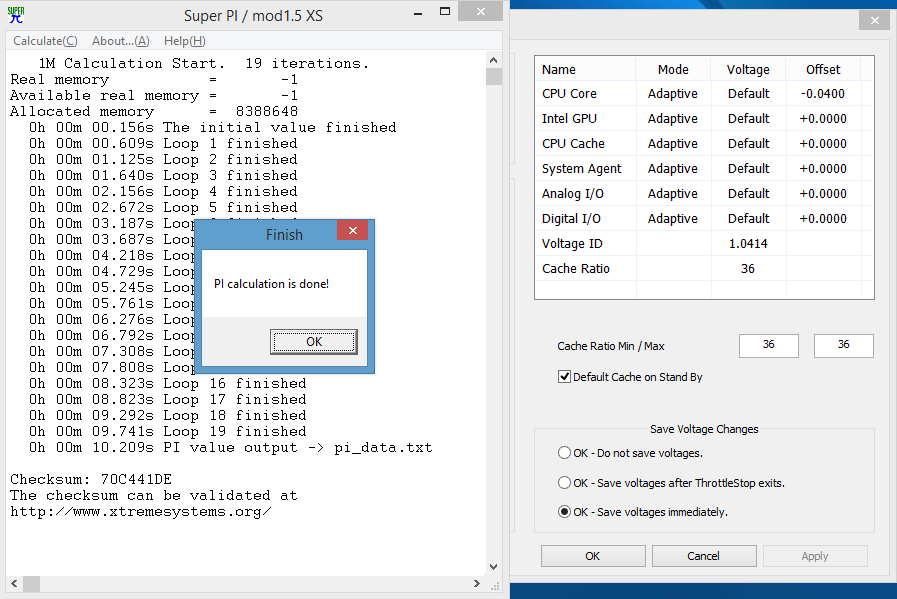Viewport: 897px width, 599px height.
Task: Maximize the Super PI window
Action: tap(444, 11)
